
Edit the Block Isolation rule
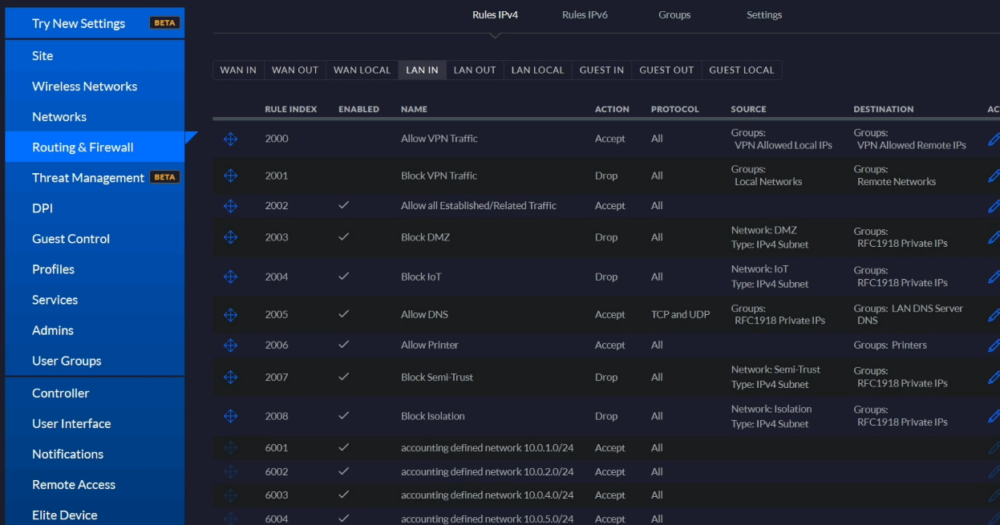click(x=994, y=416)
